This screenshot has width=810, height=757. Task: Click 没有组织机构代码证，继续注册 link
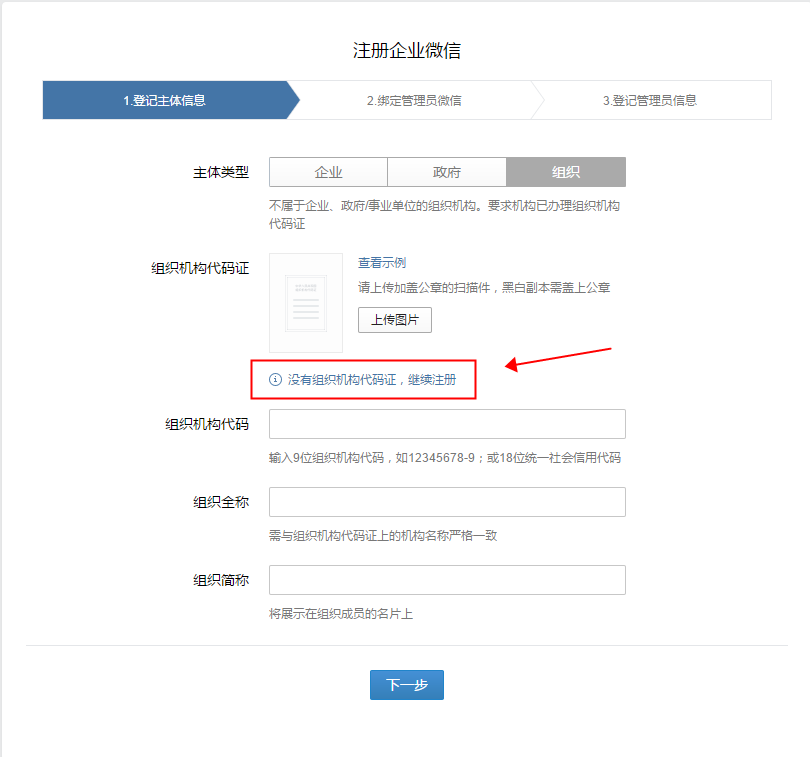(x=372, y=380)
